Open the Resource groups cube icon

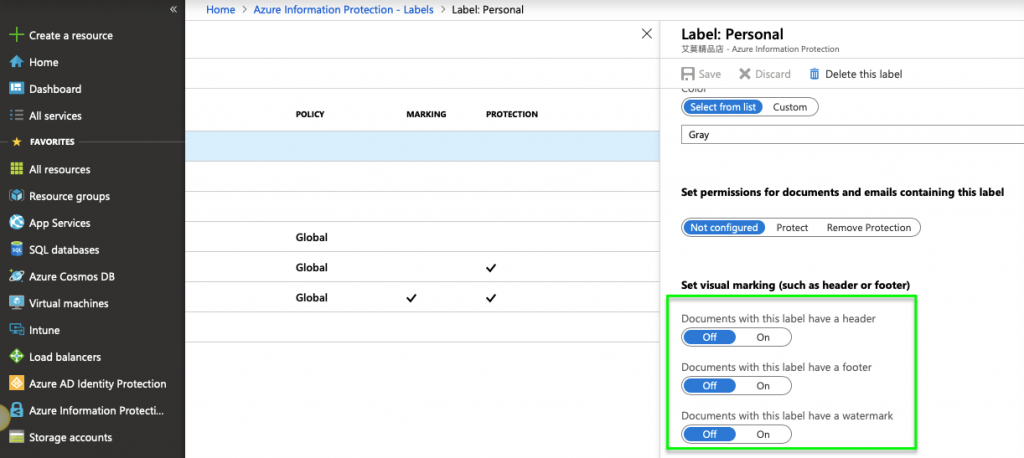point(17,196)
